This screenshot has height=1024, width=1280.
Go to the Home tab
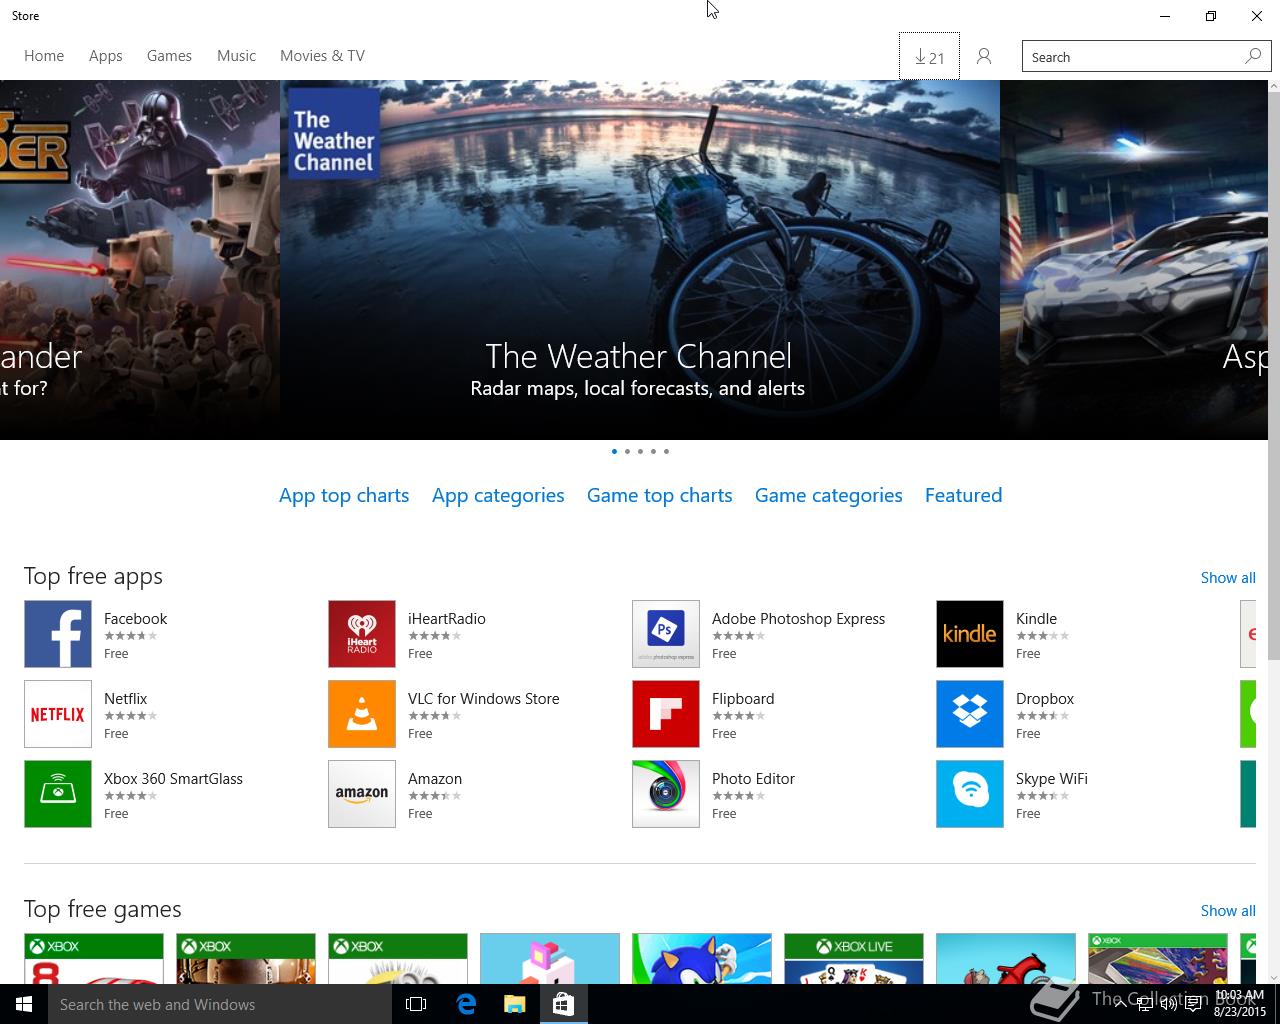click(x=44, y=56)
